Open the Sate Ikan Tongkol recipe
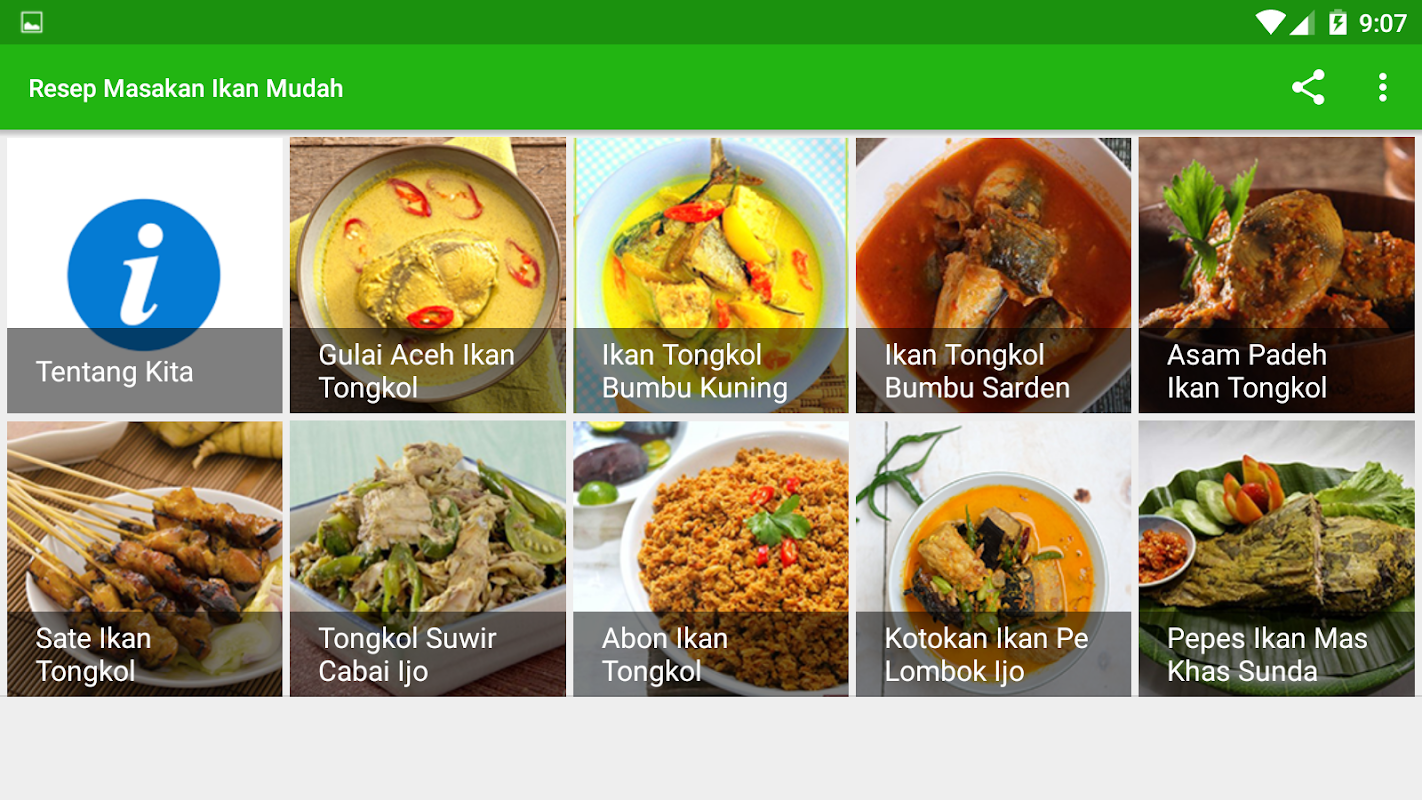The image size is (1422, 800). click(x=145, y=558)
